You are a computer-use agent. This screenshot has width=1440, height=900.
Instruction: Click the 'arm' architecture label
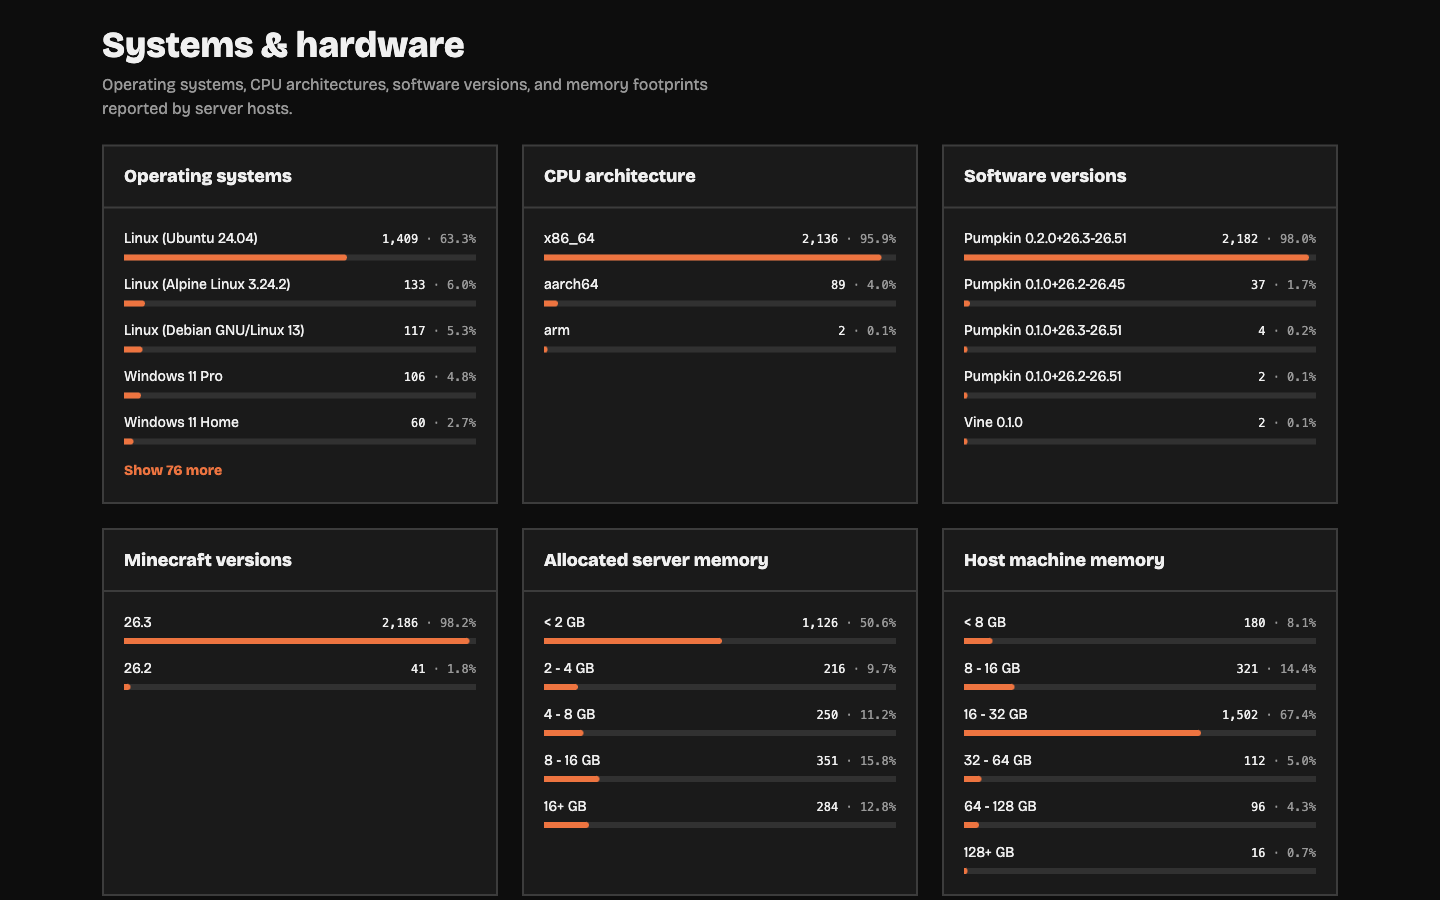pos(557,330)
